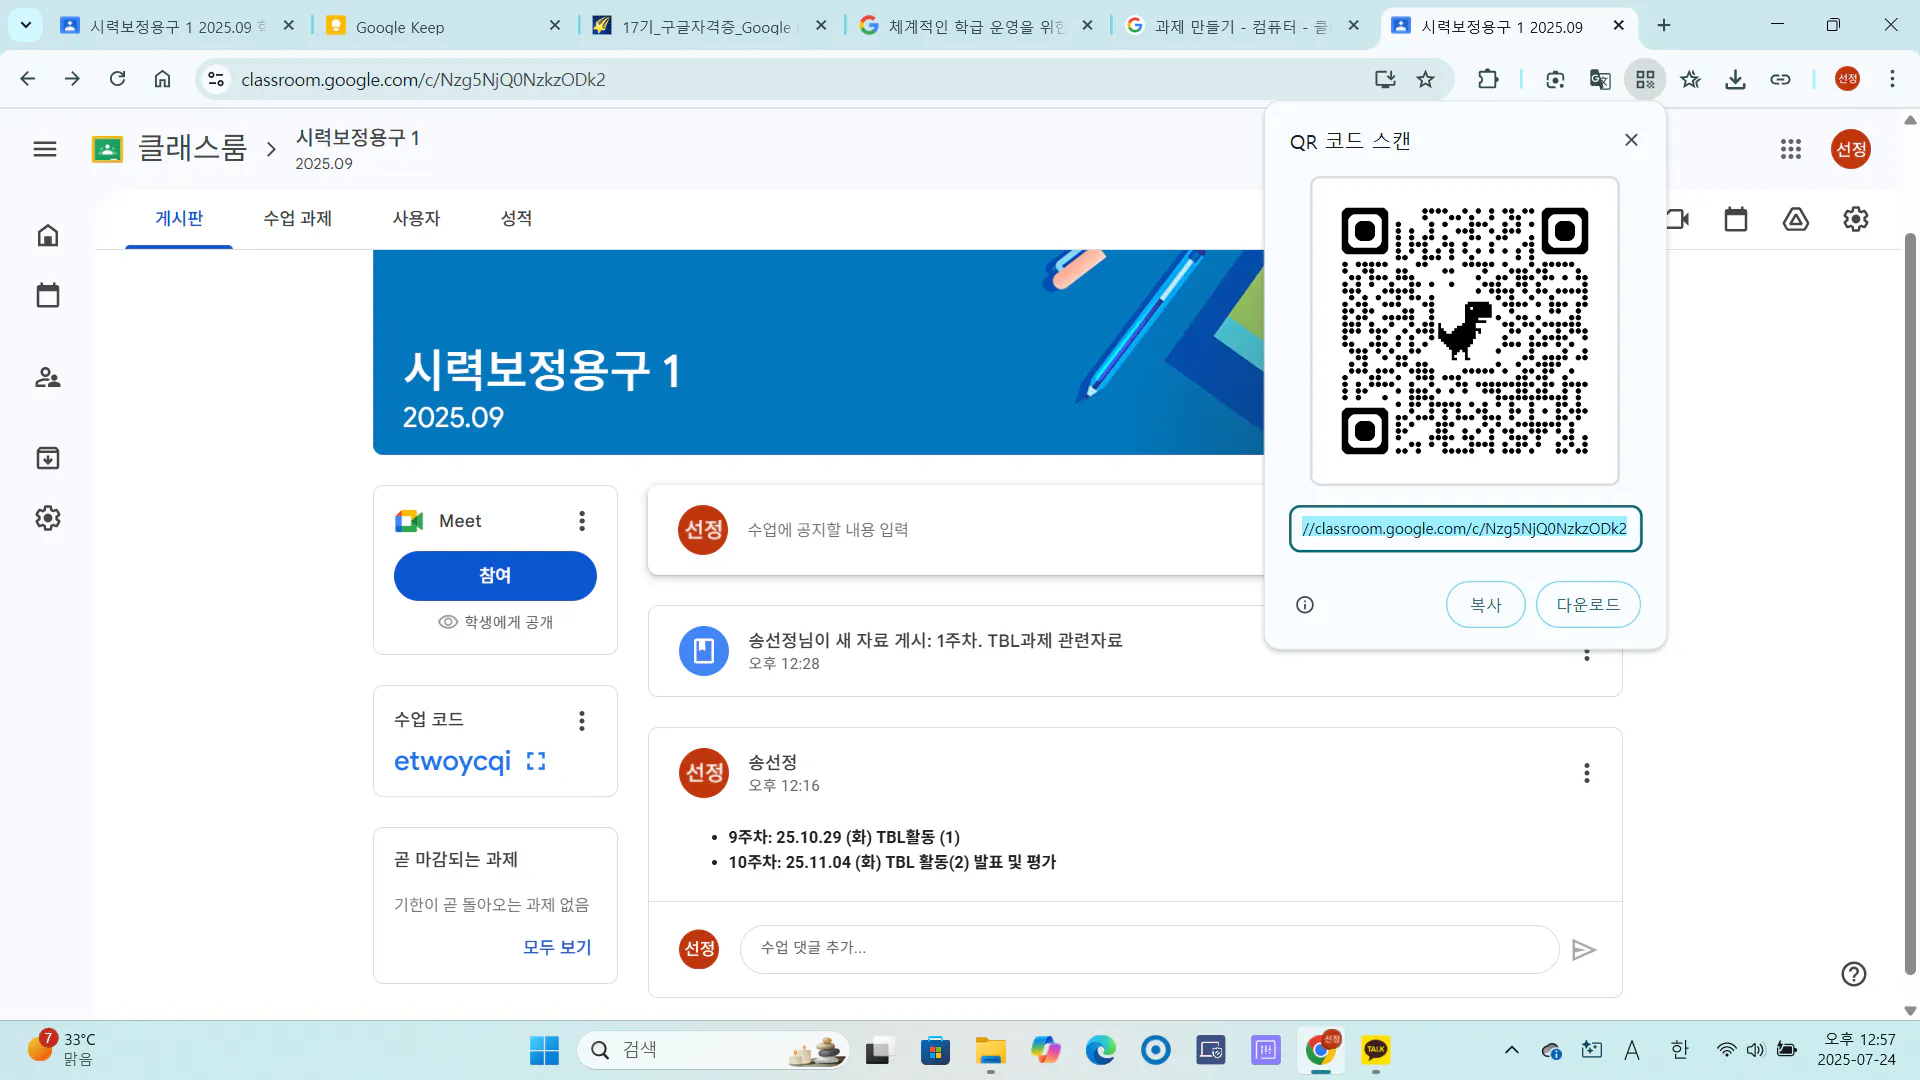Screen dimensions: 1920x1080
Task: Open the Meet card options menu
Action: click(581, 520)
